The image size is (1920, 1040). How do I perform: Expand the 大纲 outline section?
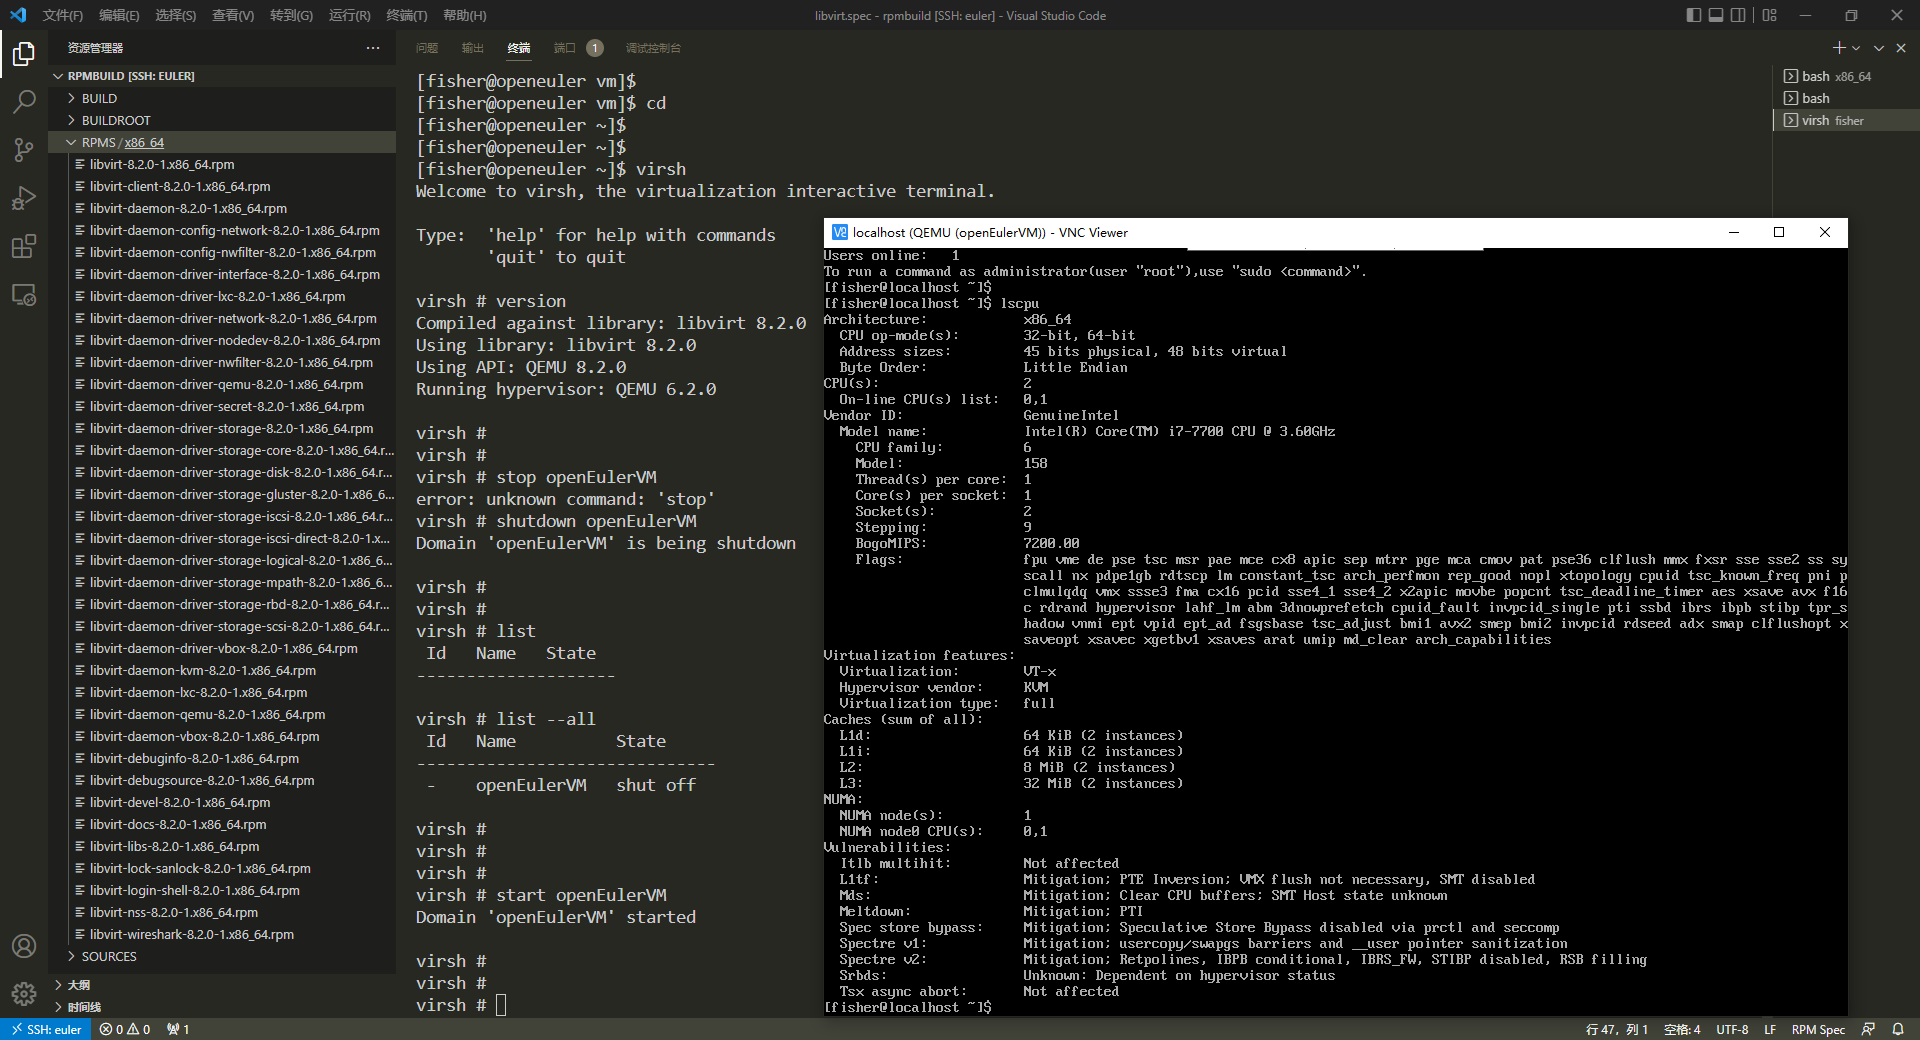(222, 985)
